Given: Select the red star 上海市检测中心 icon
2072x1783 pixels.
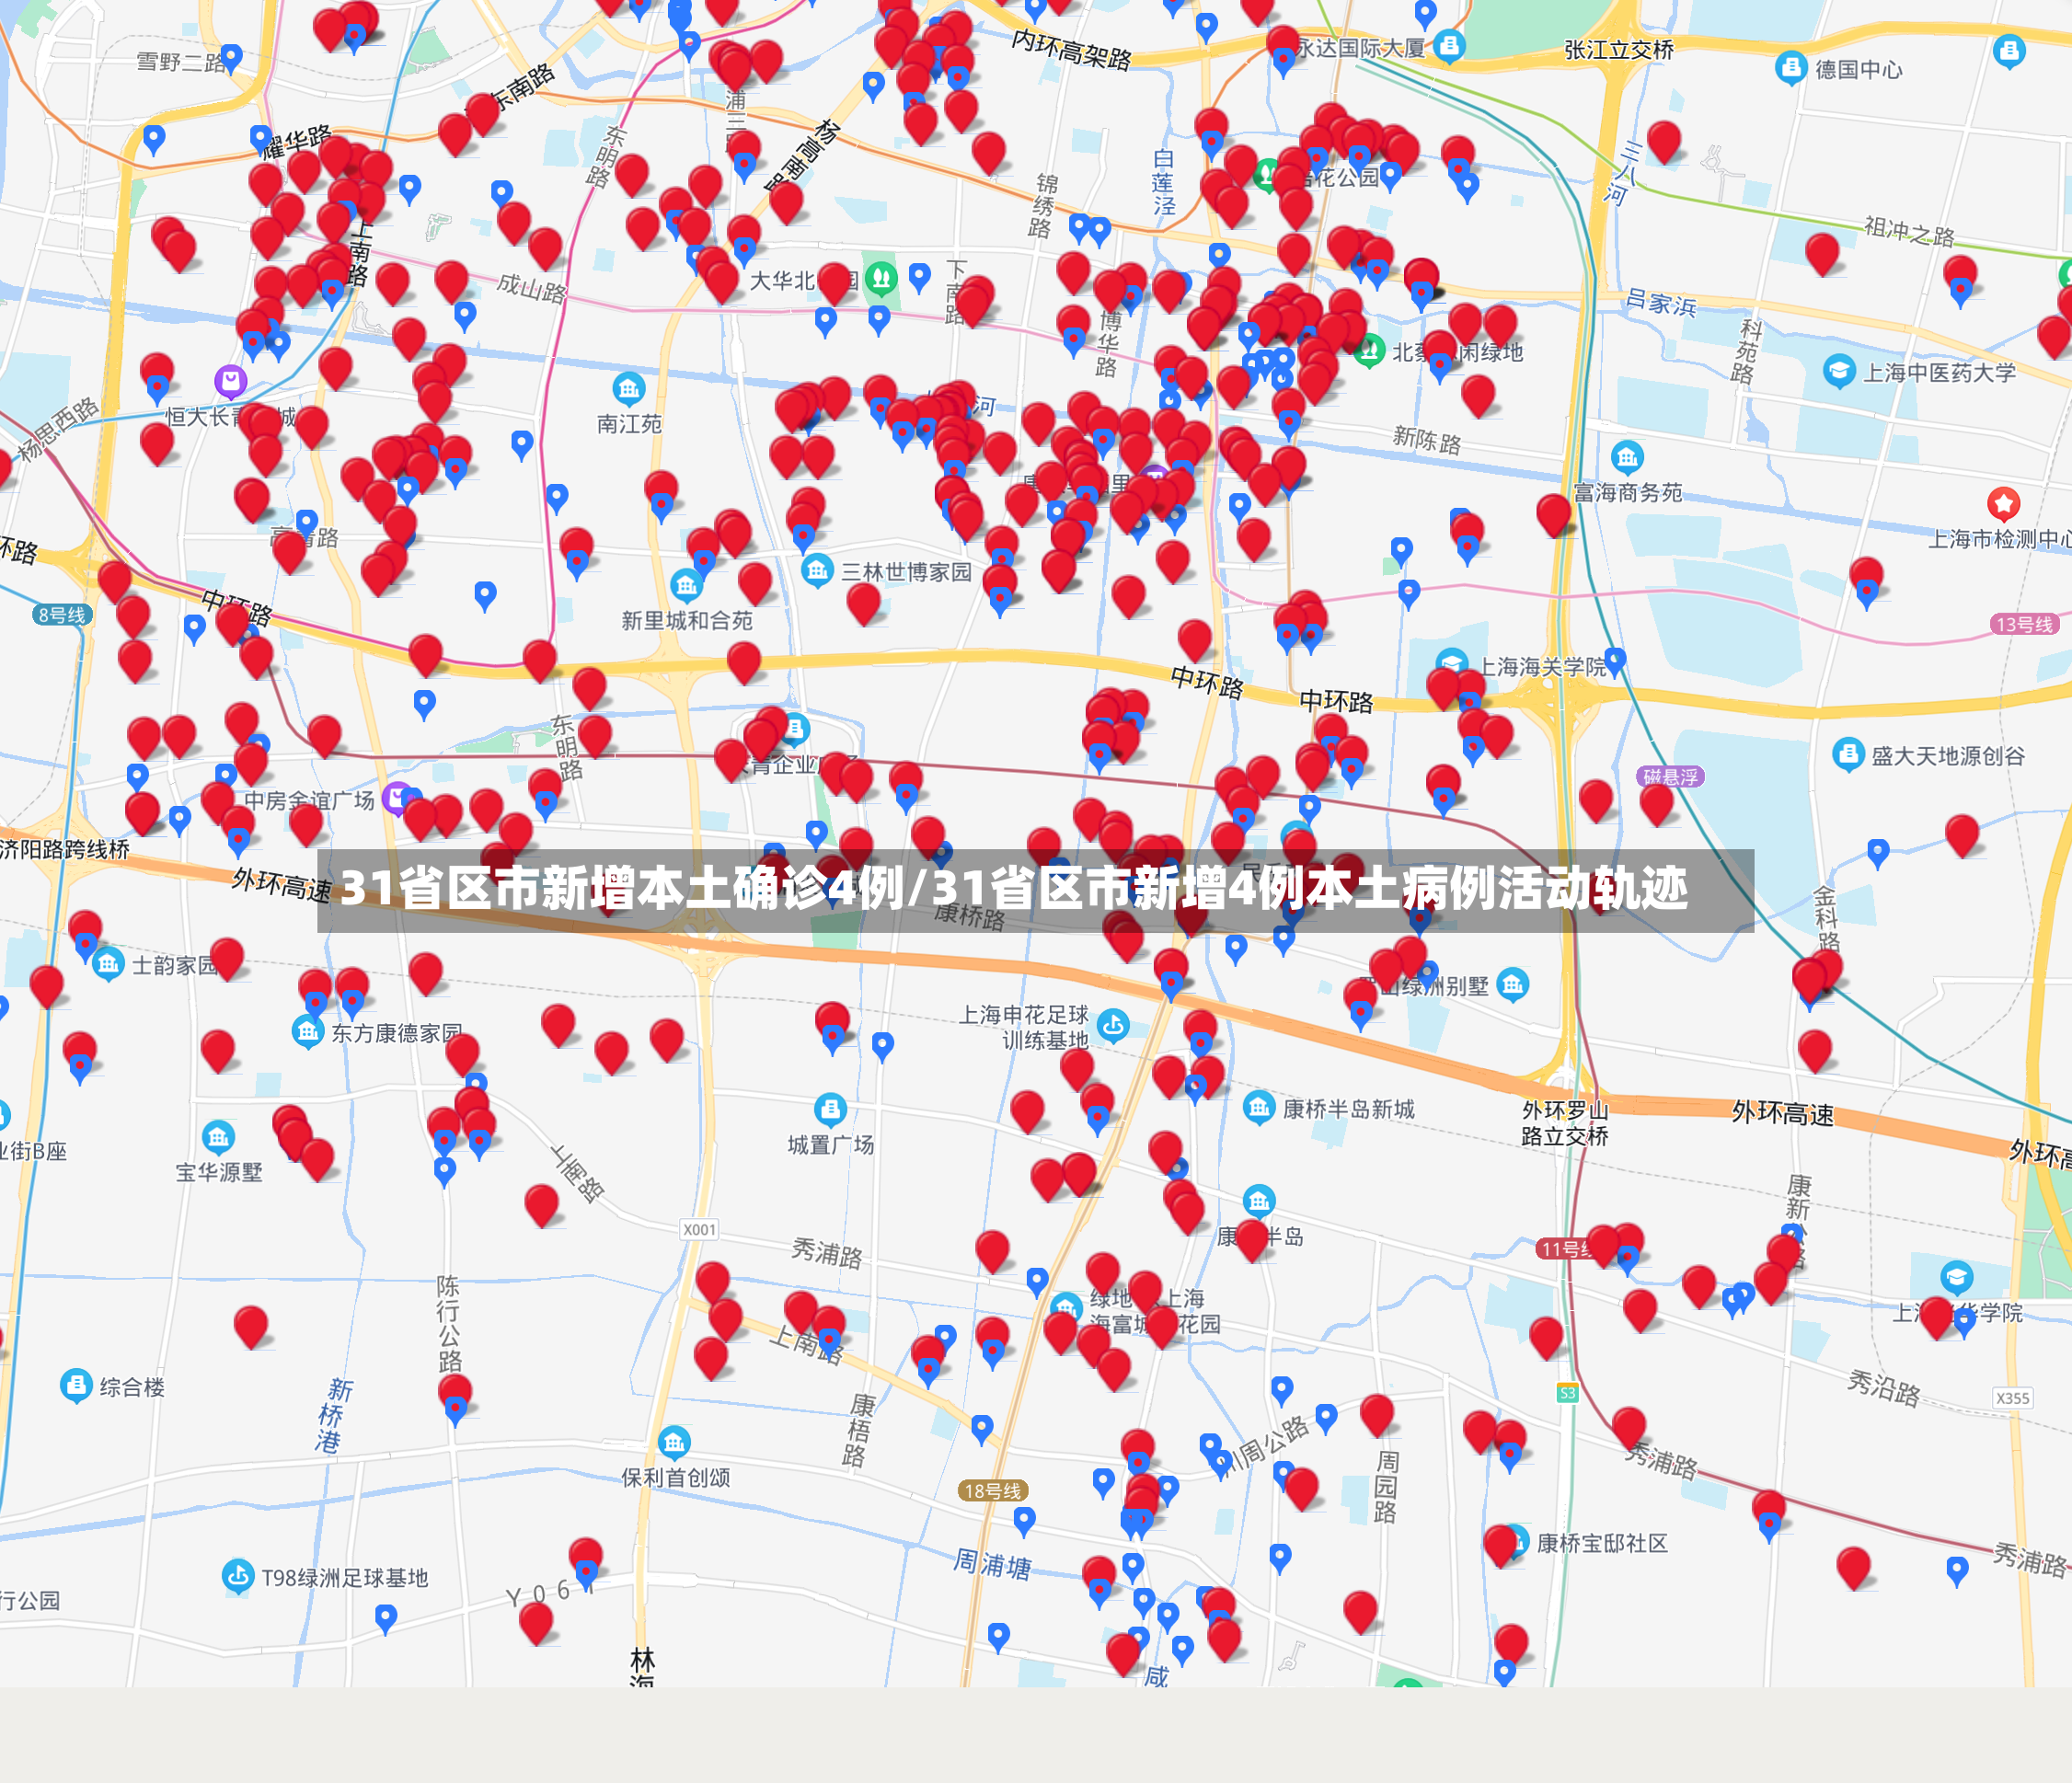Looking at the screenshot, I should pyautogui.click(x=2003, y=503).
